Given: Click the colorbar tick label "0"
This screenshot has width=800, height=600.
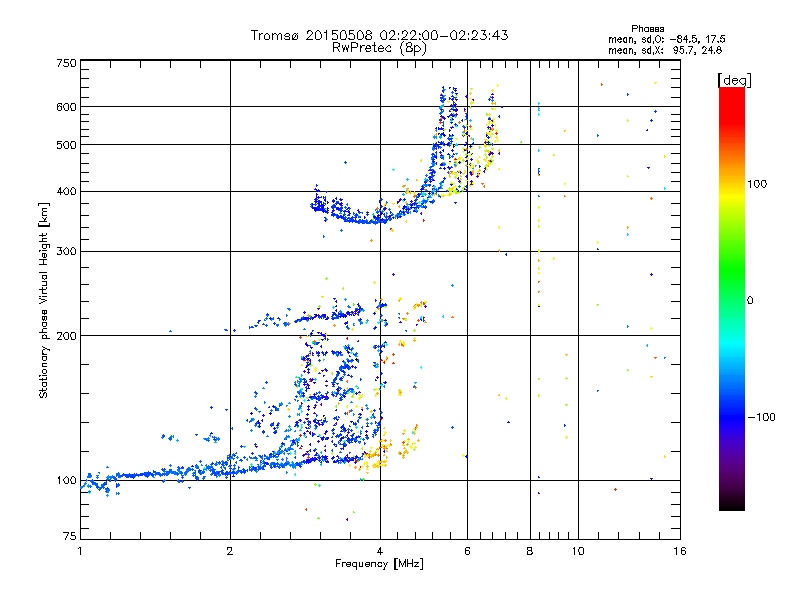Looking at the screenshot, I should [x=750, y=301].
